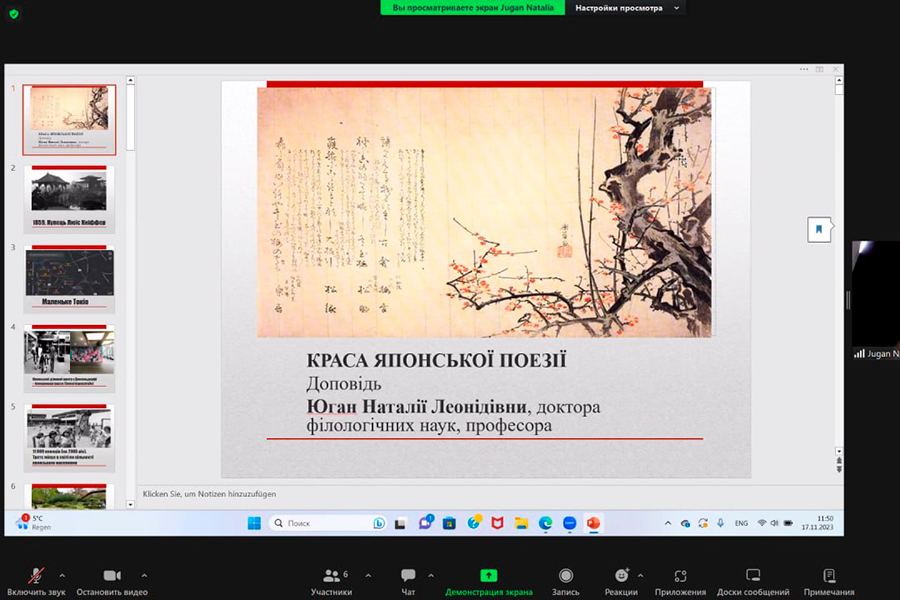This screenshot has width=900, height=600.
Task: Open Настройки просмотра view options dropdown
Action: 626,8
